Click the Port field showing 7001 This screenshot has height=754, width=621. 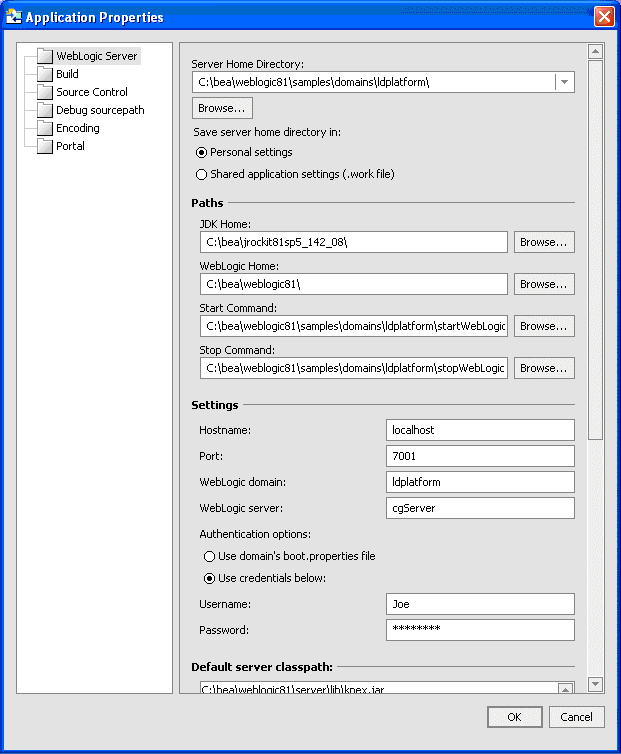[x=480, y=456]
